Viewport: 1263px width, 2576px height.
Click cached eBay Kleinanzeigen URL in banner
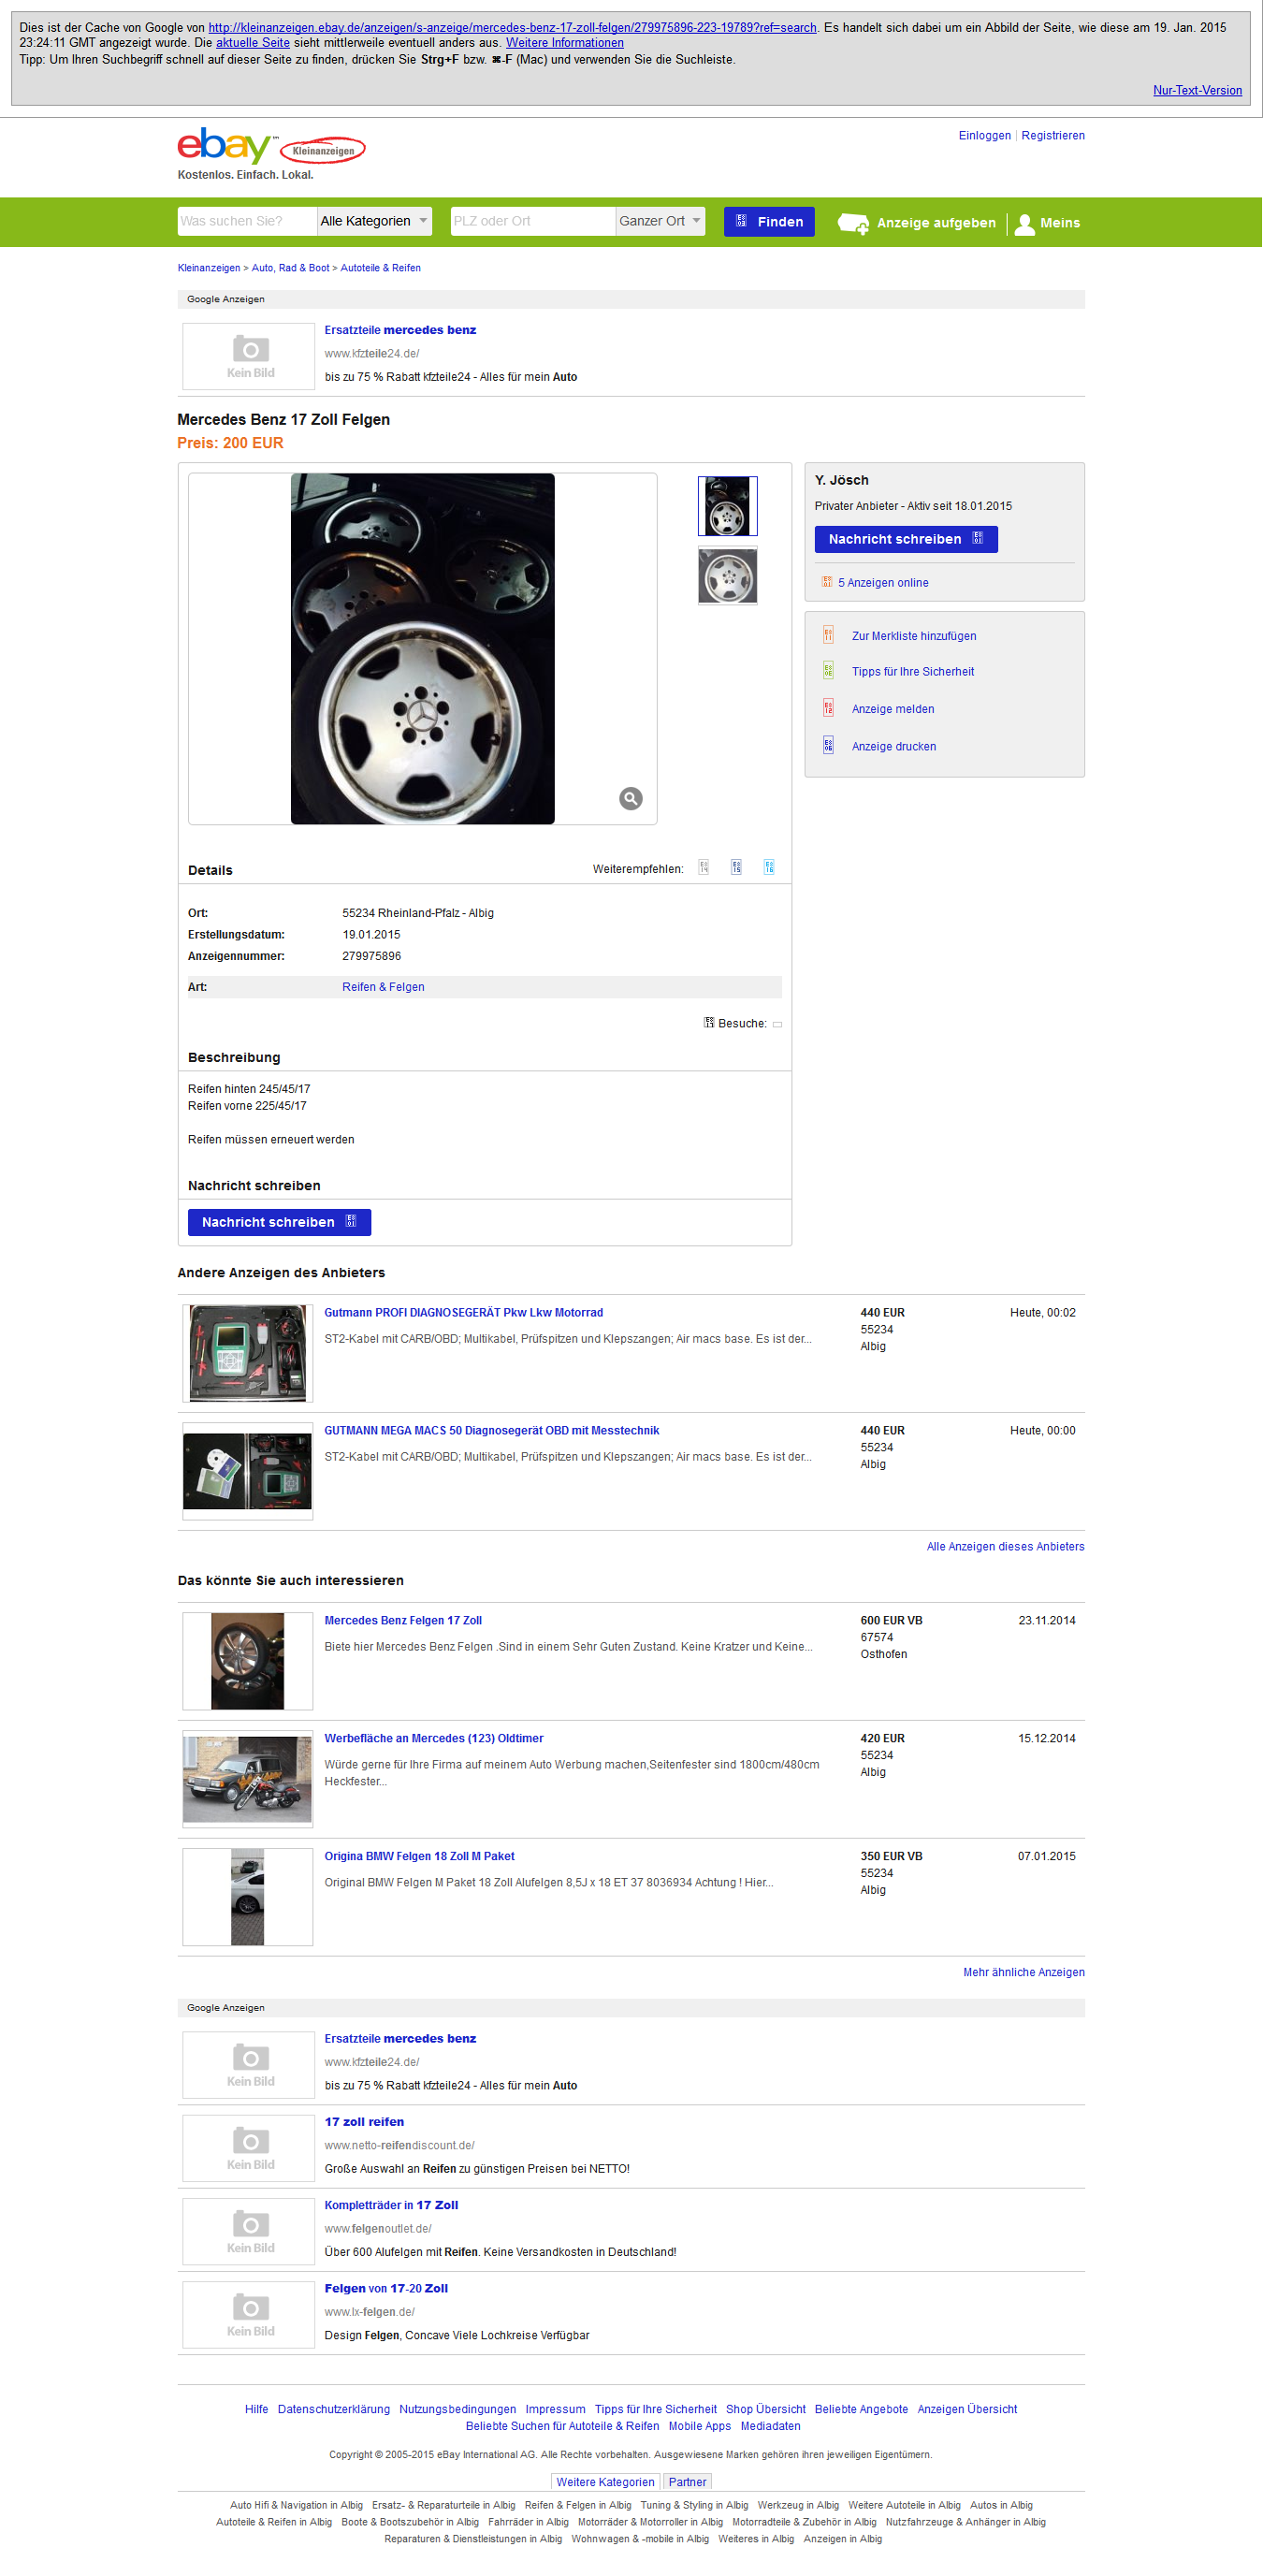(x=512, y=27)
